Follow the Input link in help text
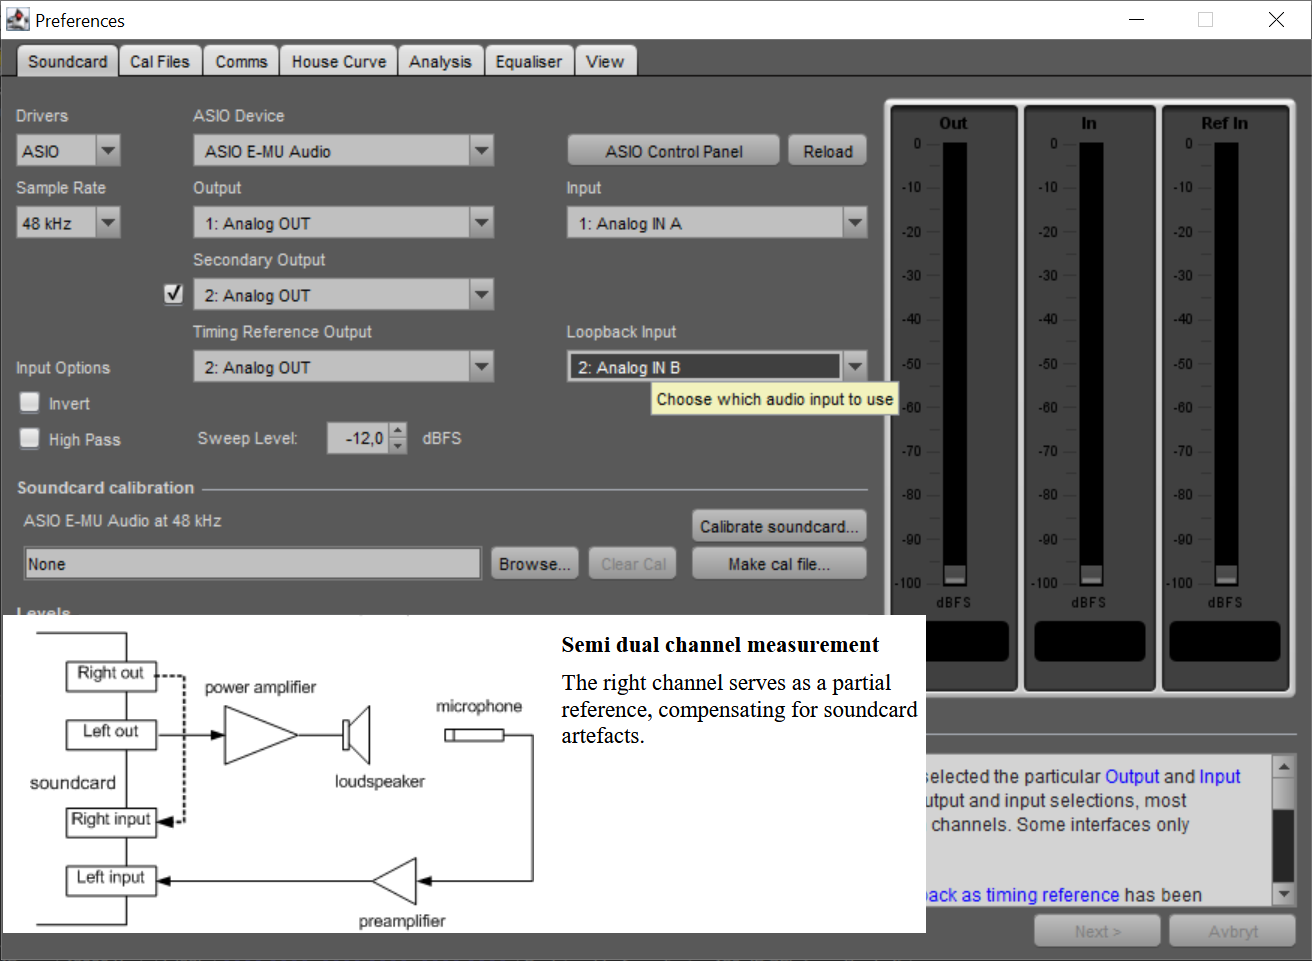The image size is (1312, 961). 1220,776
